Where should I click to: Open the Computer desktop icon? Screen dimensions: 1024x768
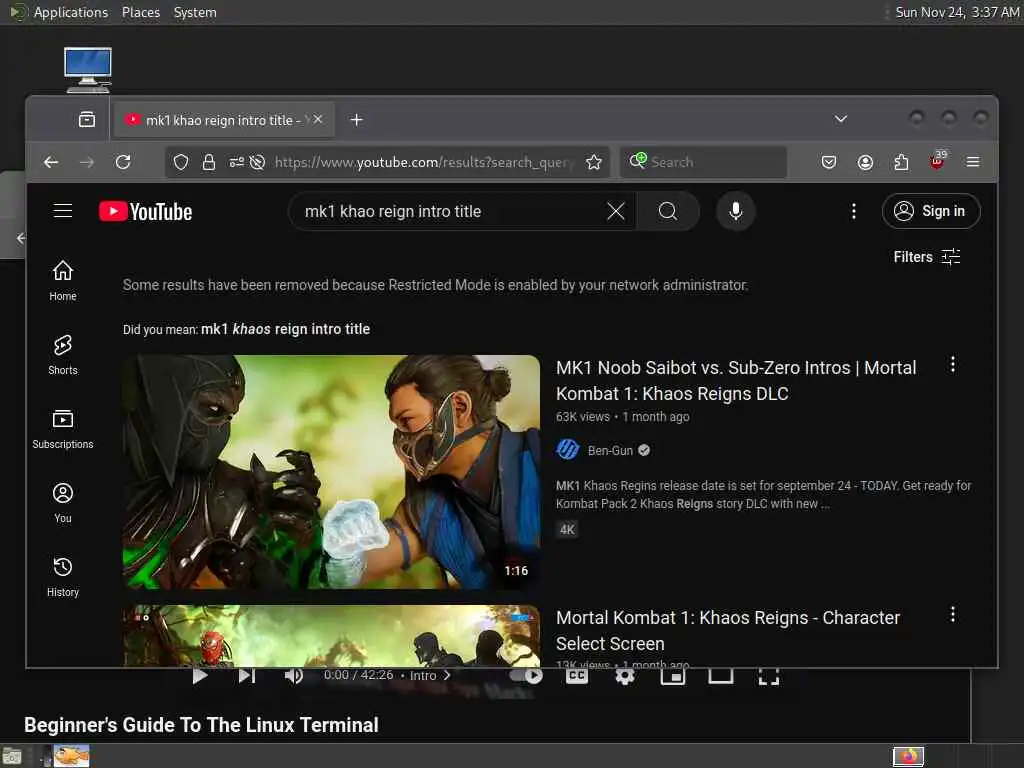[x=88, y=70]
